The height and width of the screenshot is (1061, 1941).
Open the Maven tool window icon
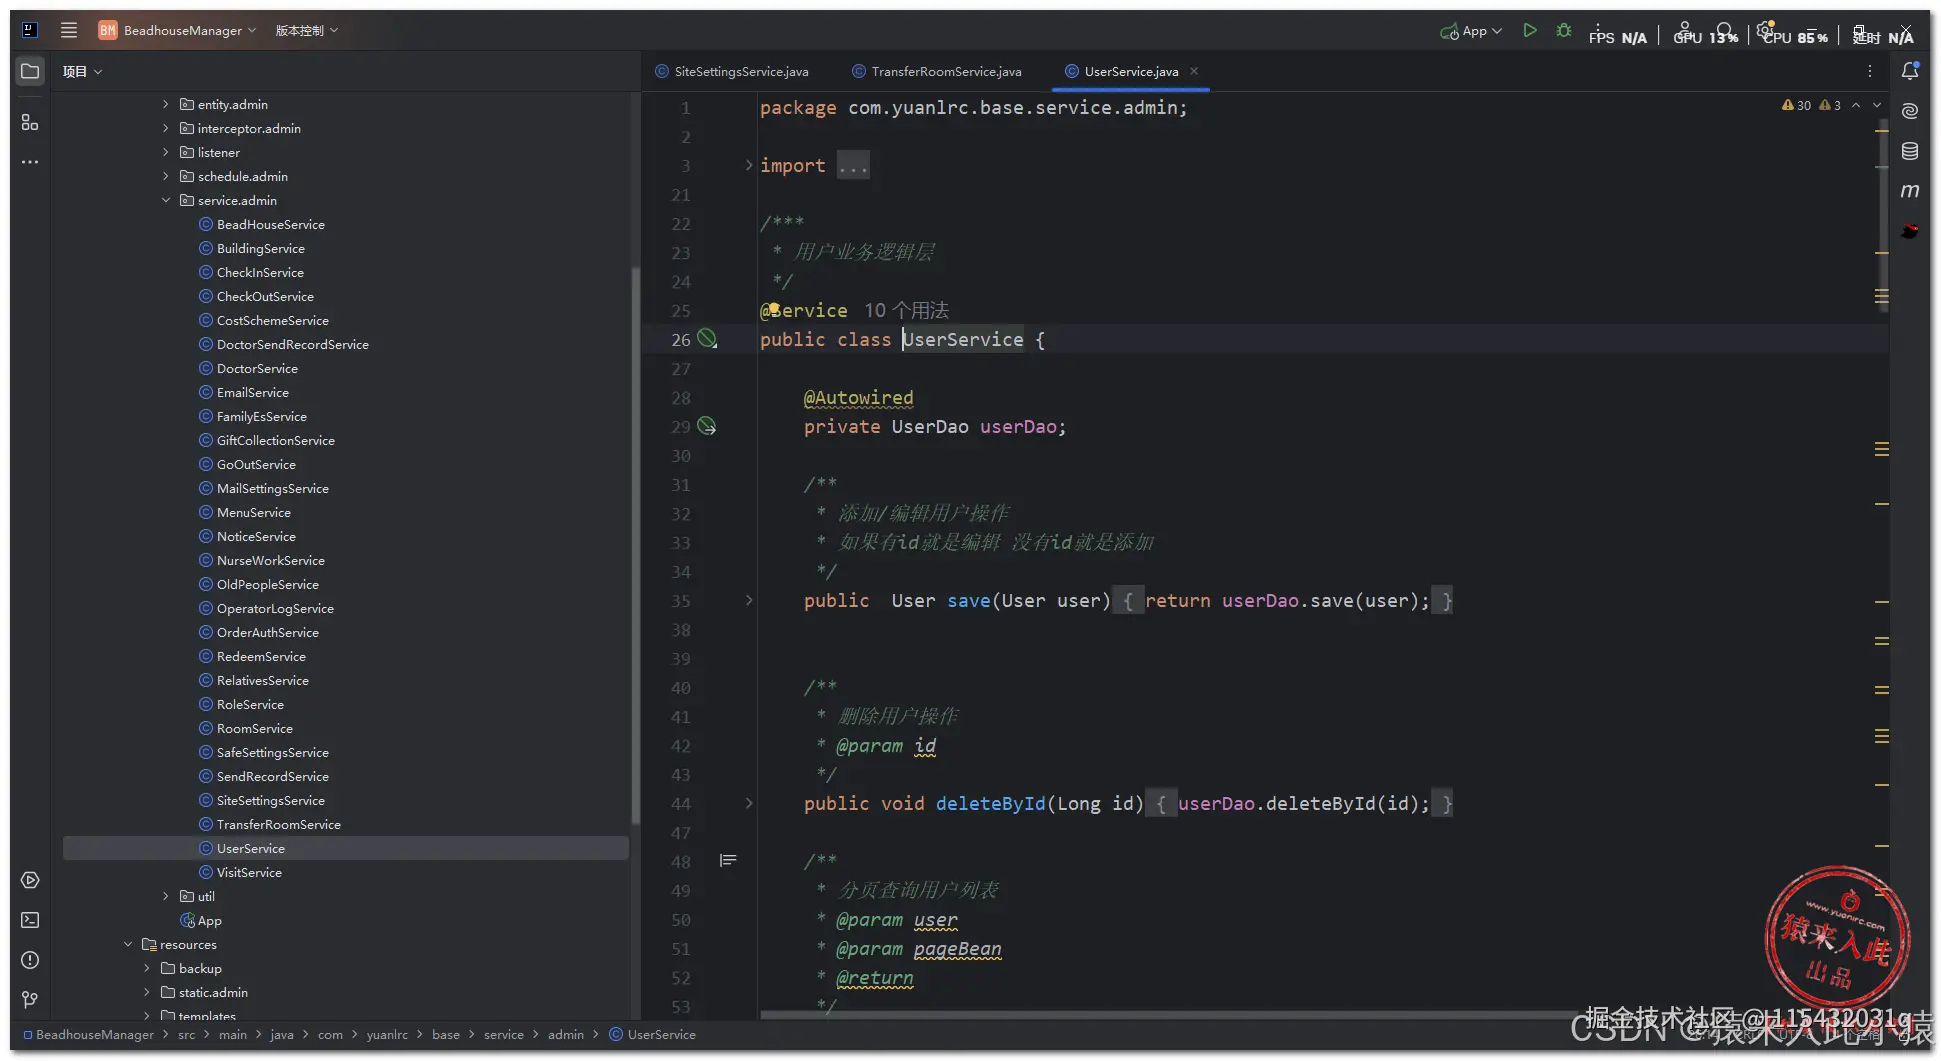click(1910, 191)
